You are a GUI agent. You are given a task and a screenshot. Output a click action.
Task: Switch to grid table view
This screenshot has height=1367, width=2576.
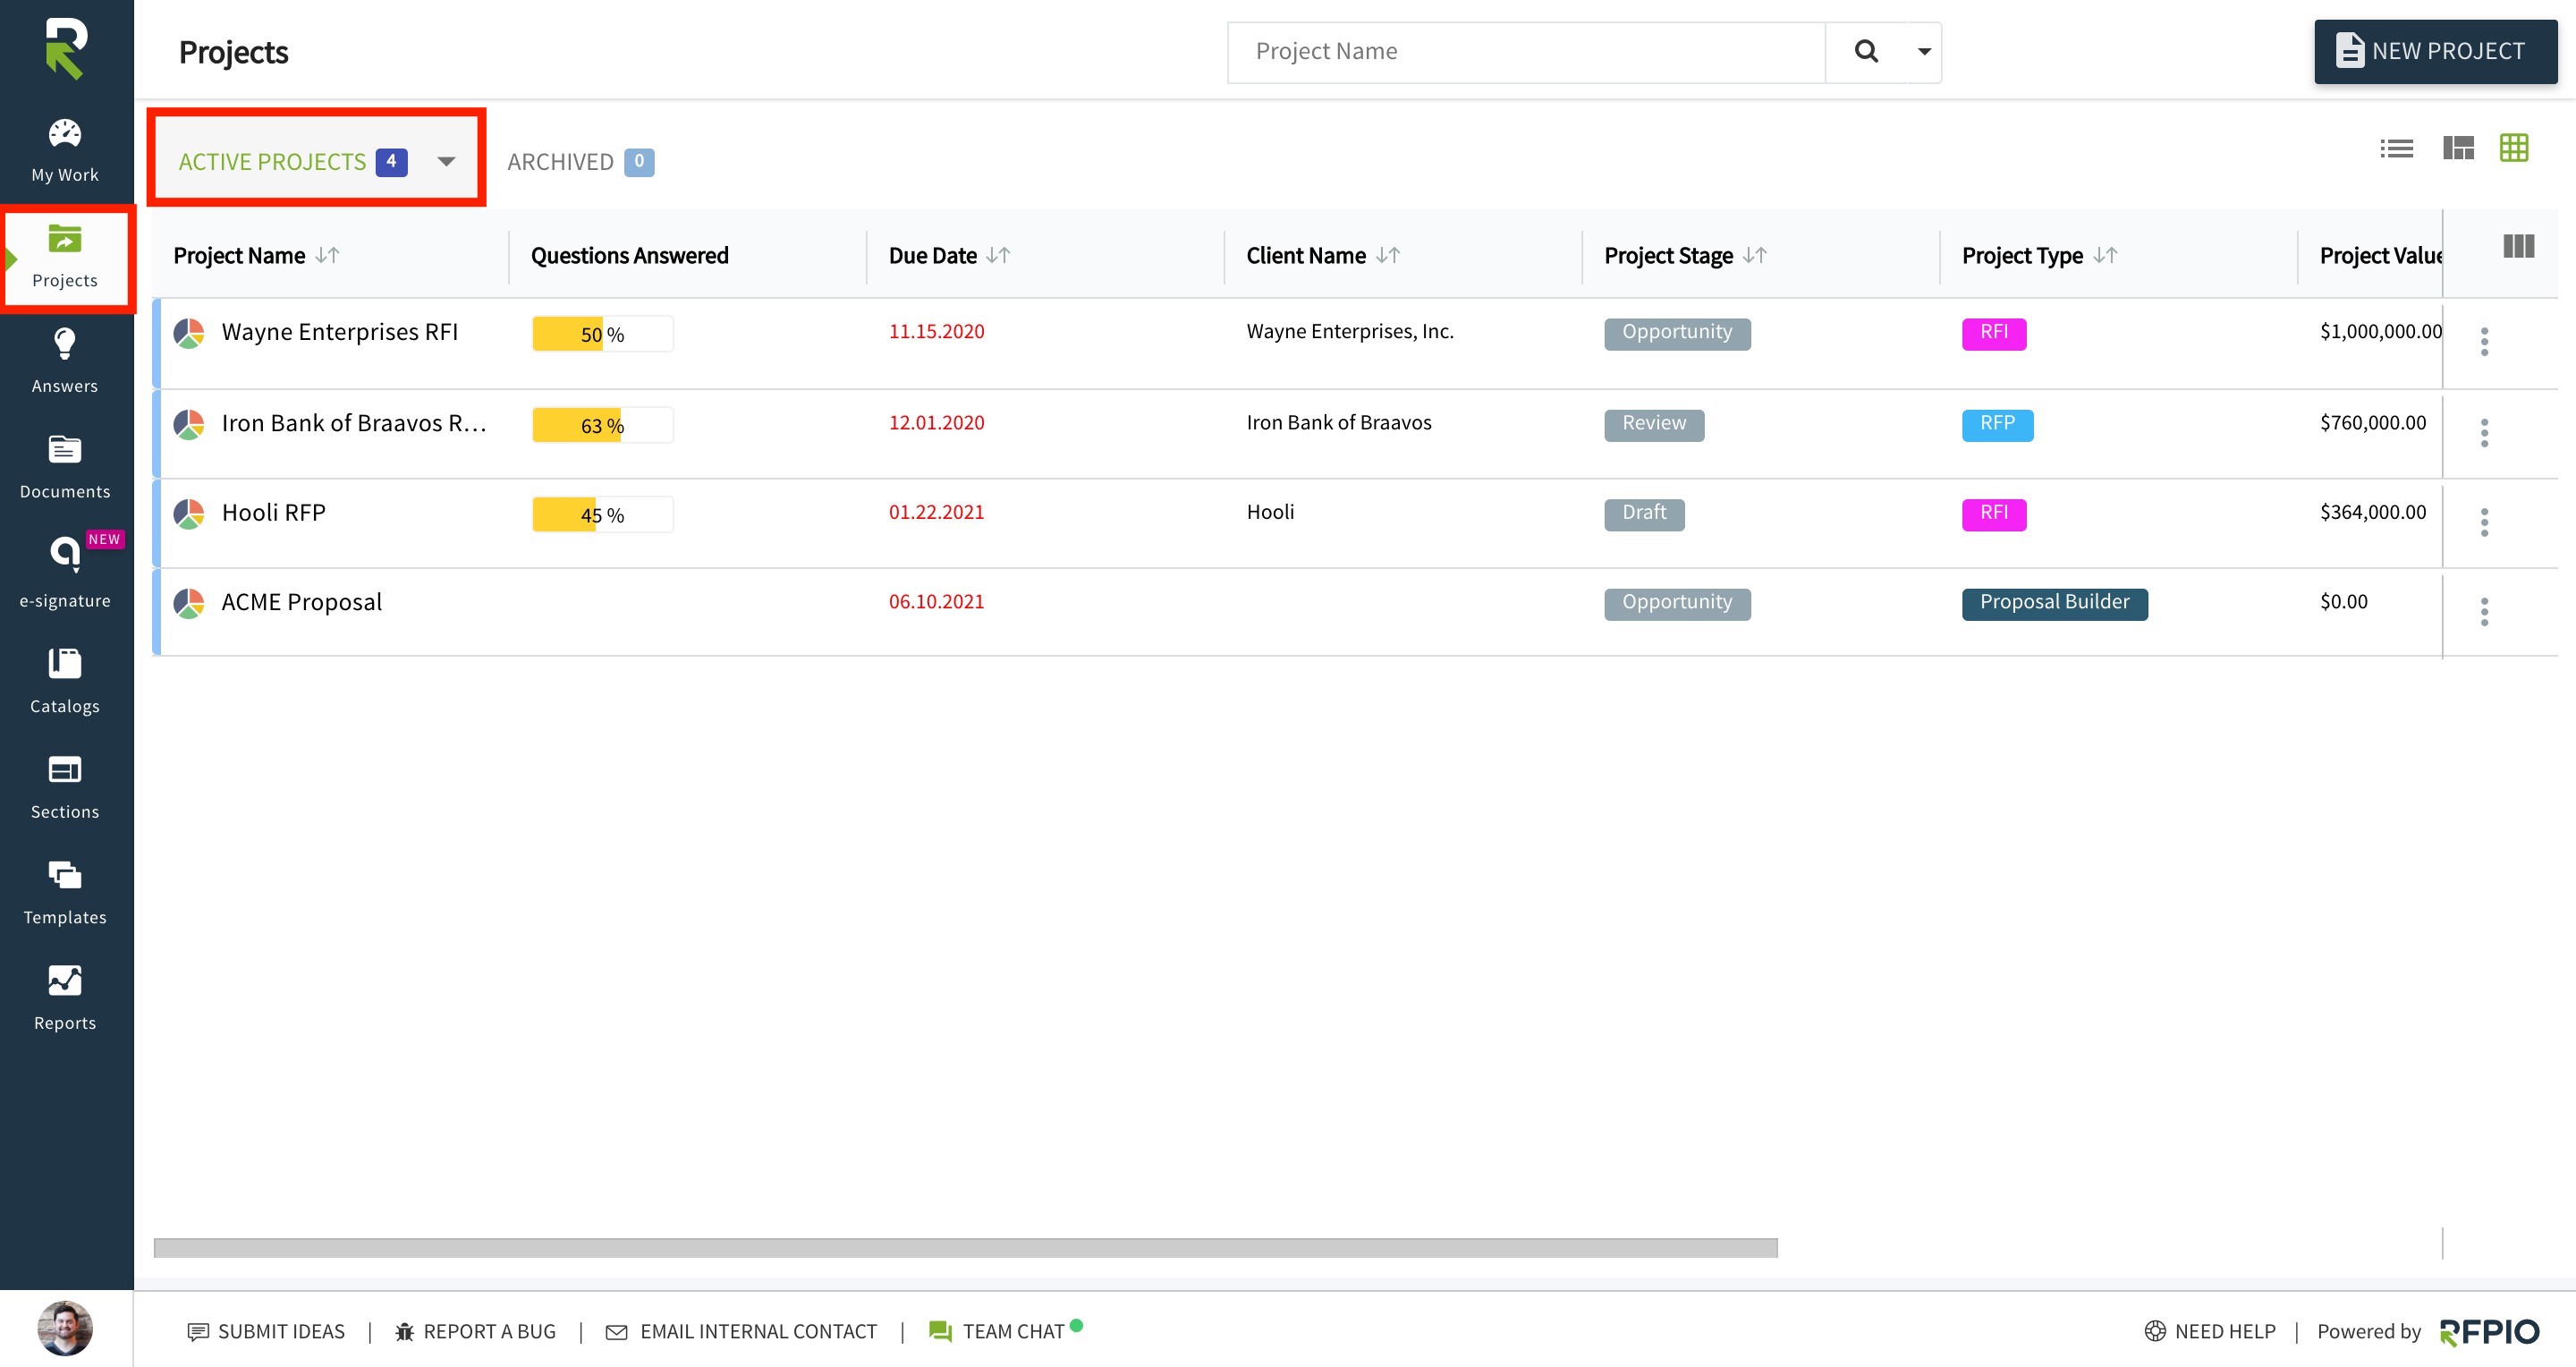2514,148
